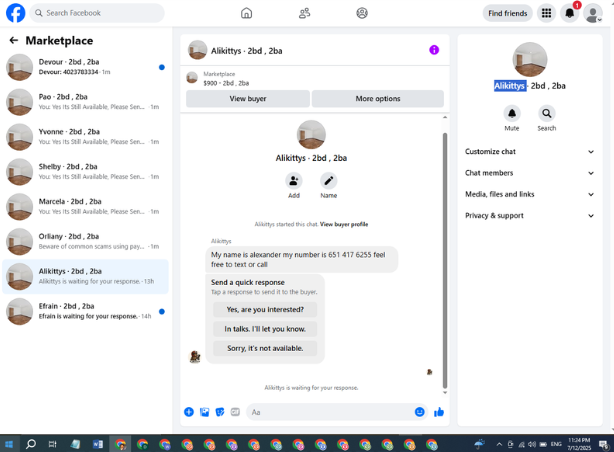Mute the conversation using the bell icon
Screen dimensions: 614x452
[512, 114]
